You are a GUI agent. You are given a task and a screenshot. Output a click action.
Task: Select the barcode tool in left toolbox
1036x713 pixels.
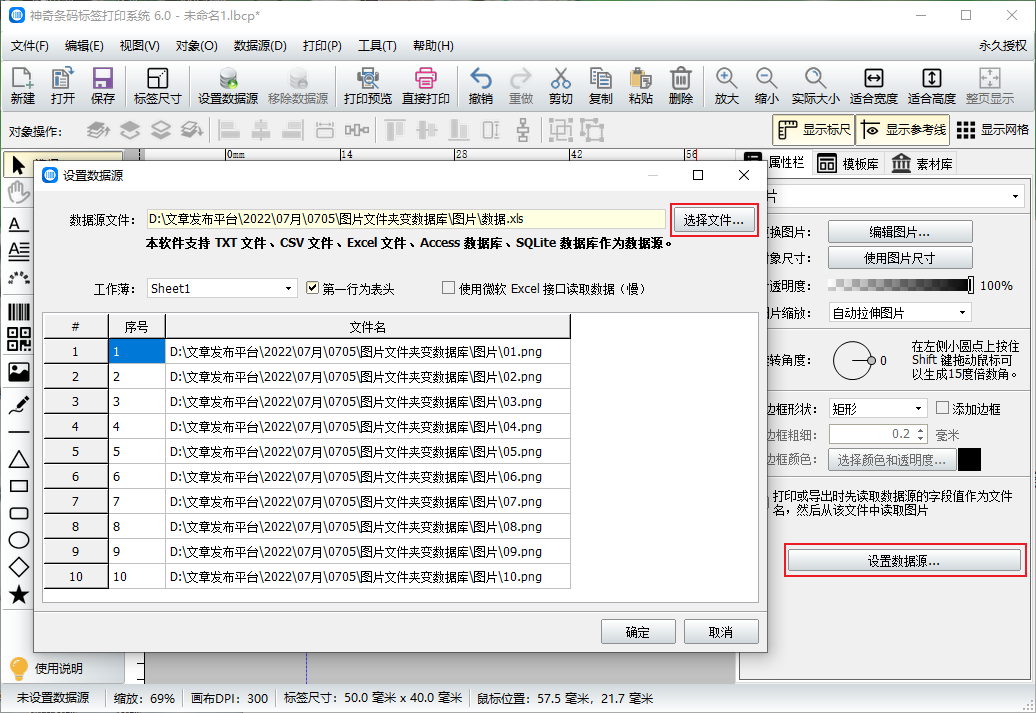[x=18, y=312]
